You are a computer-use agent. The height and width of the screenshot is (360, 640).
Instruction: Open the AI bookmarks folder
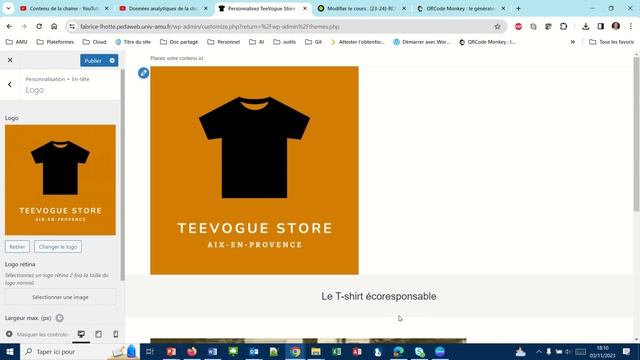tap(257, 42)
